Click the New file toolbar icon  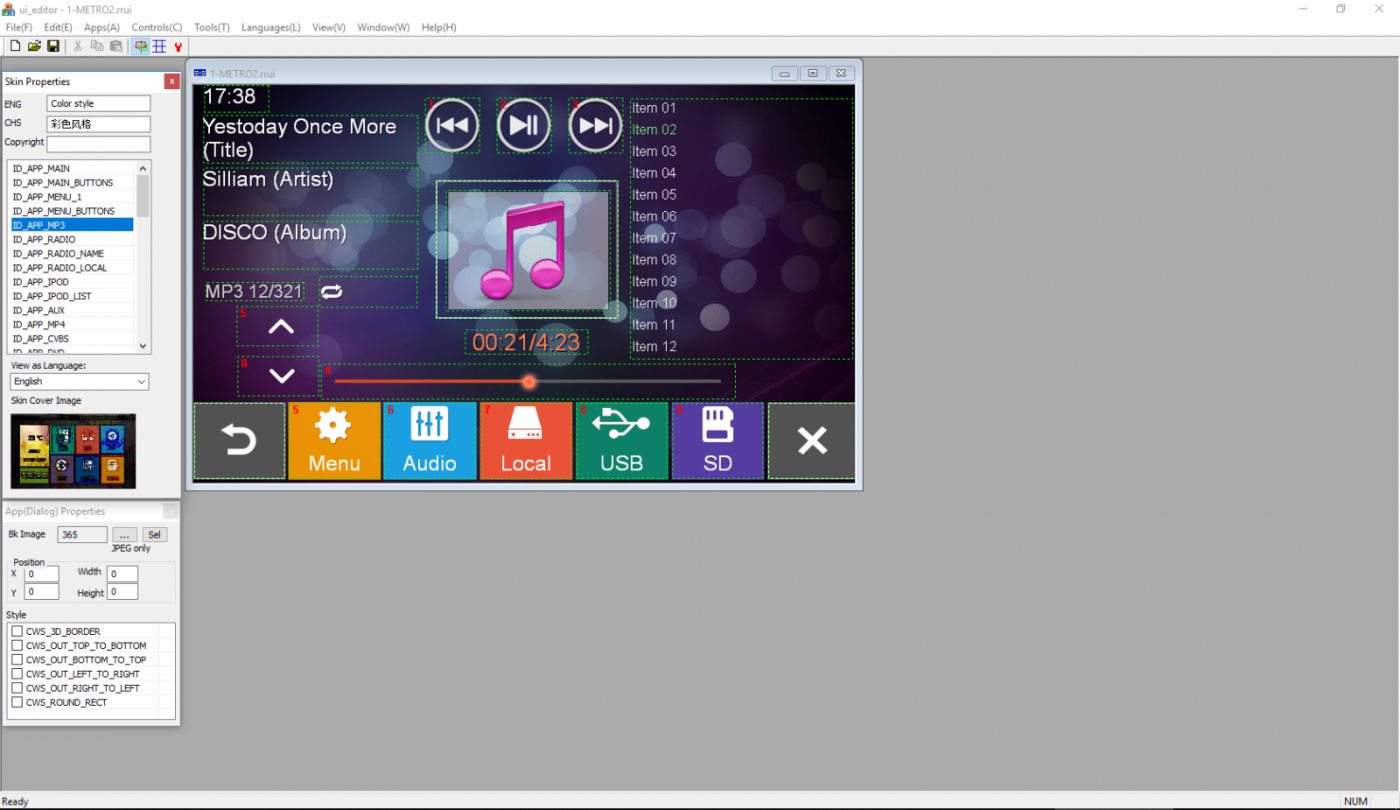pos(15,46)
